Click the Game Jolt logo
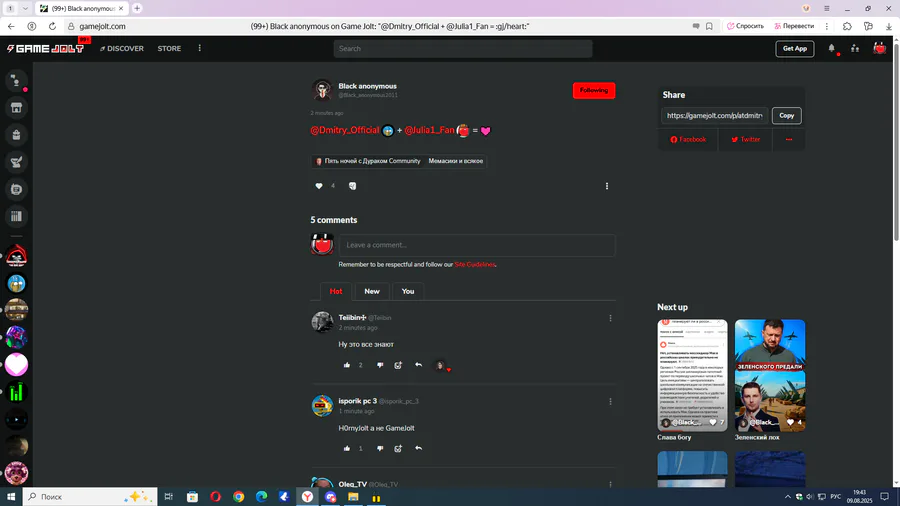The height and width of the screenshot is (506, 900). pyautogui.click(x=45, y=49)
